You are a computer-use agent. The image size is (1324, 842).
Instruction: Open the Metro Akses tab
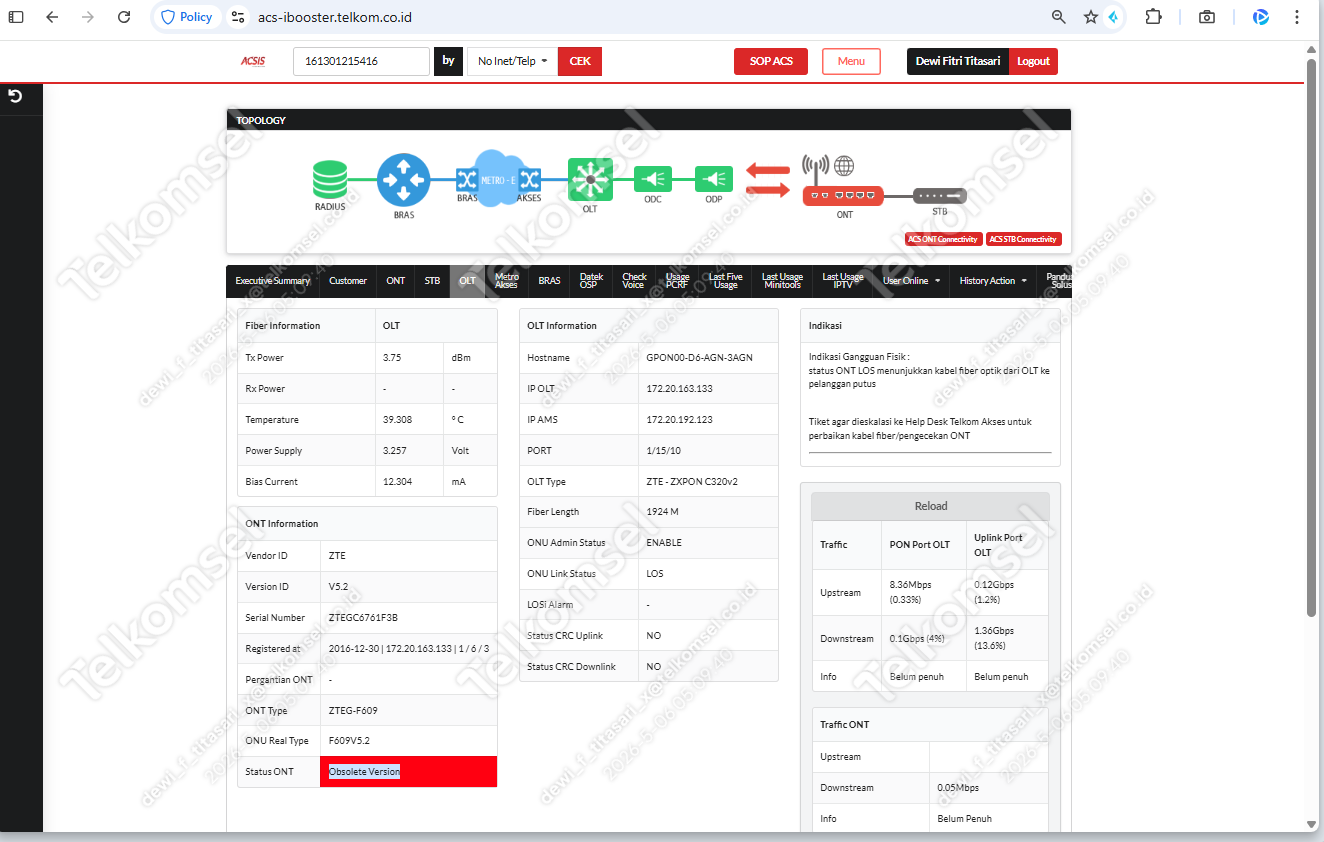pyautogui.click(x=507, y=281)
